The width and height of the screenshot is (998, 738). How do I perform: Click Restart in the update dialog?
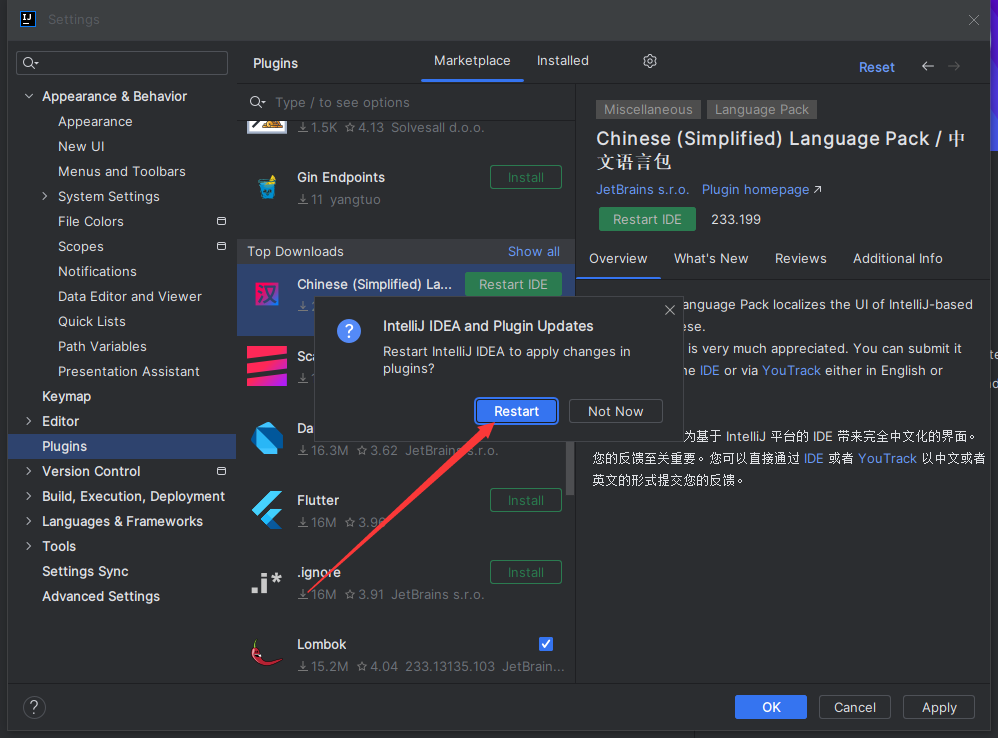[x=516, y=411]
